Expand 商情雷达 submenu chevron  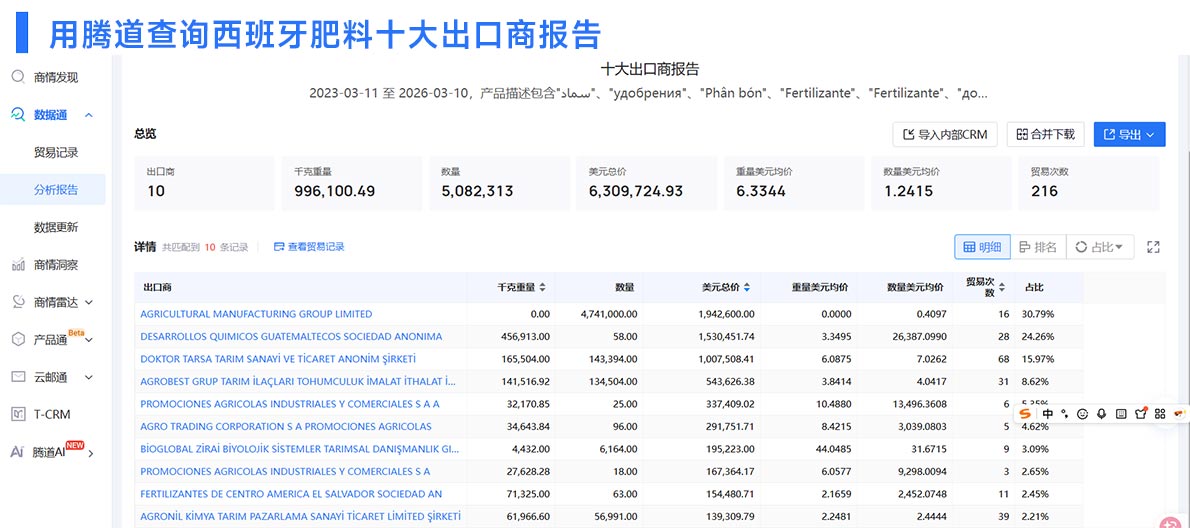[x=89, y=302]
